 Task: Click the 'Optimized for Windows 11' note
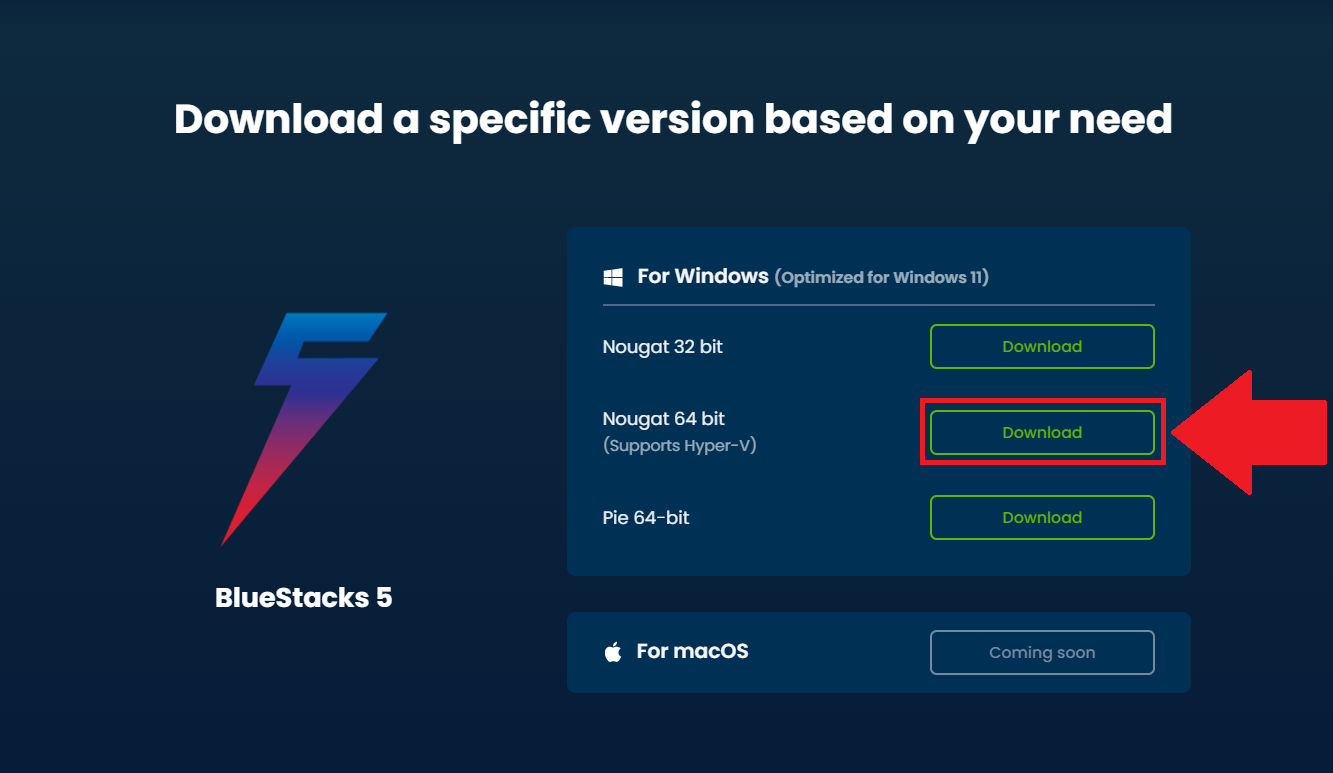tap(882, 277)
